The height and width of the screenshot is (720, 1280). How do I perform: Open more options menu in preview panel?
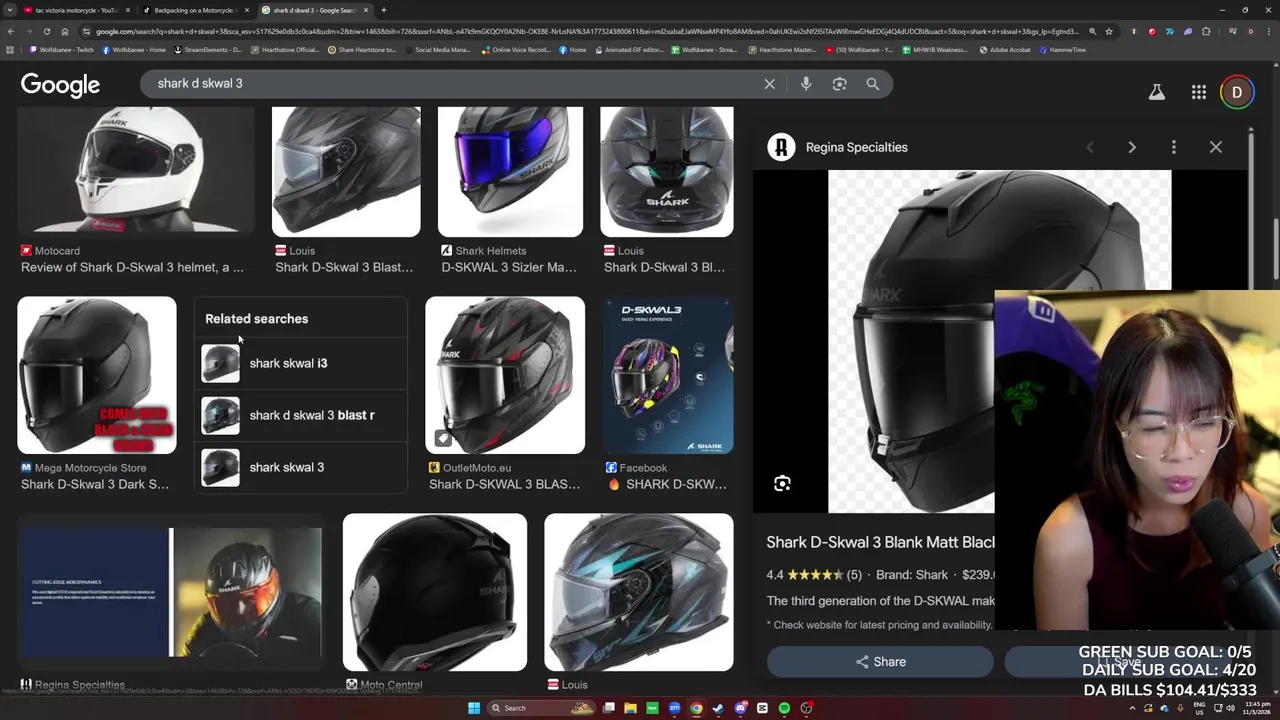click(1173, 147)
